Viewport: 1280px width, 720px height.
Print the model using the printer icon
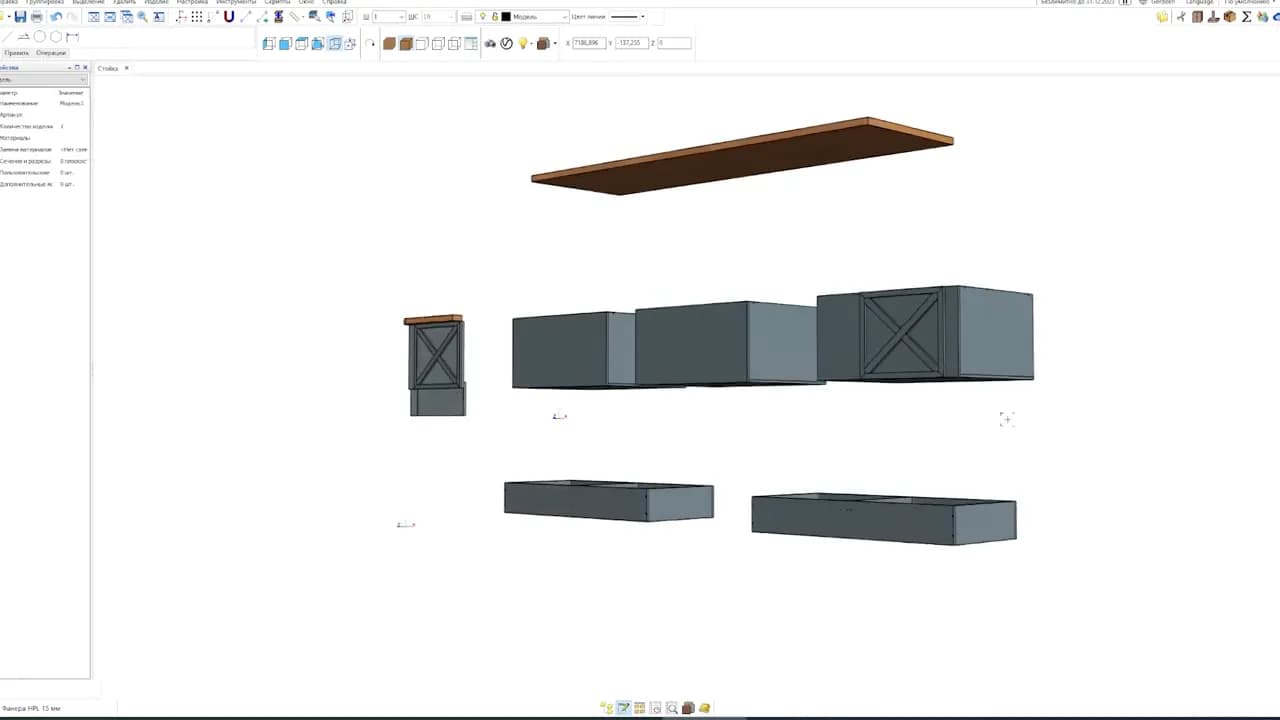[37, 17]
